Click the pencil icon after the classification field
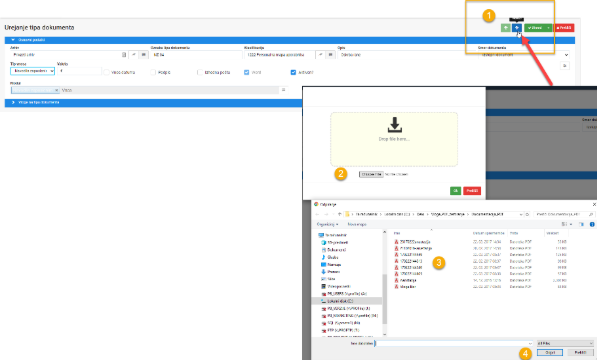The width and height of the screenshot is (597, 360). click(321, 55)
